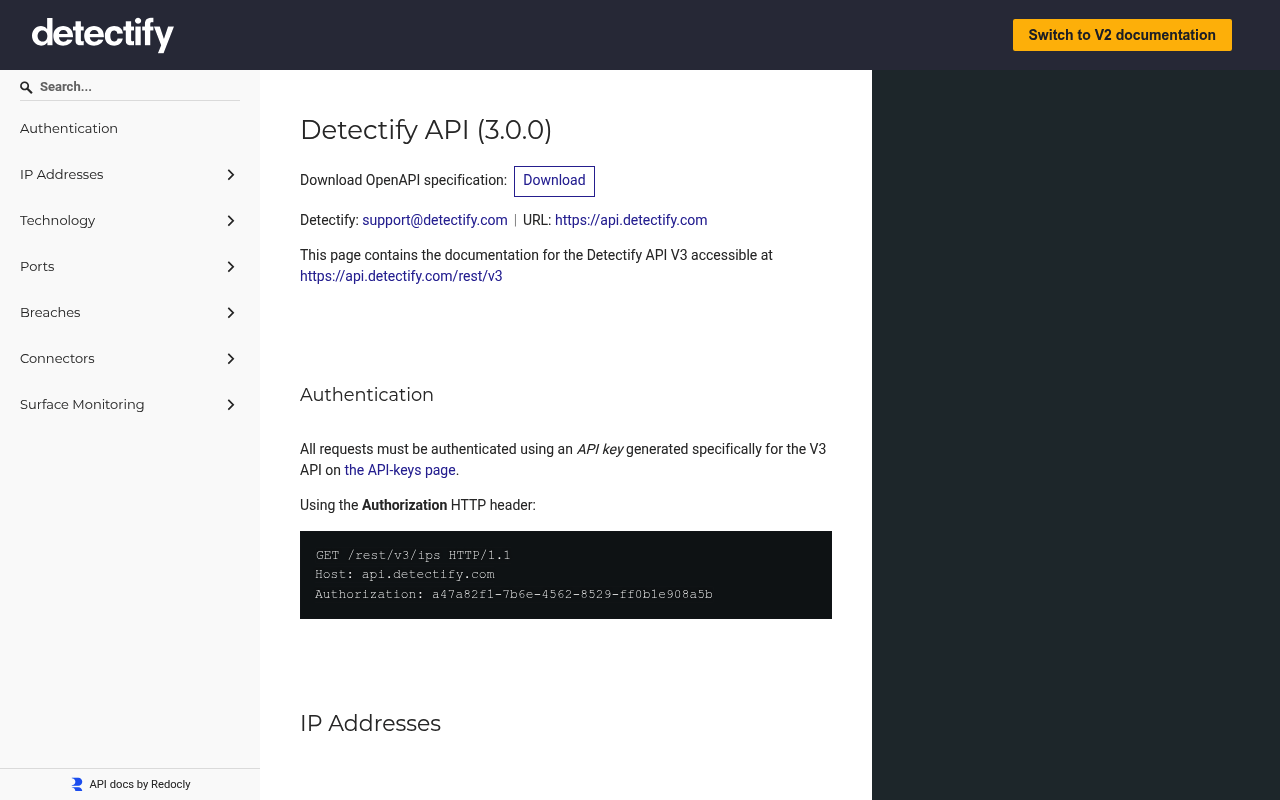The image size is (1280, 800).
Task: Download the OpenAPI specification
Action: point(554,181)
